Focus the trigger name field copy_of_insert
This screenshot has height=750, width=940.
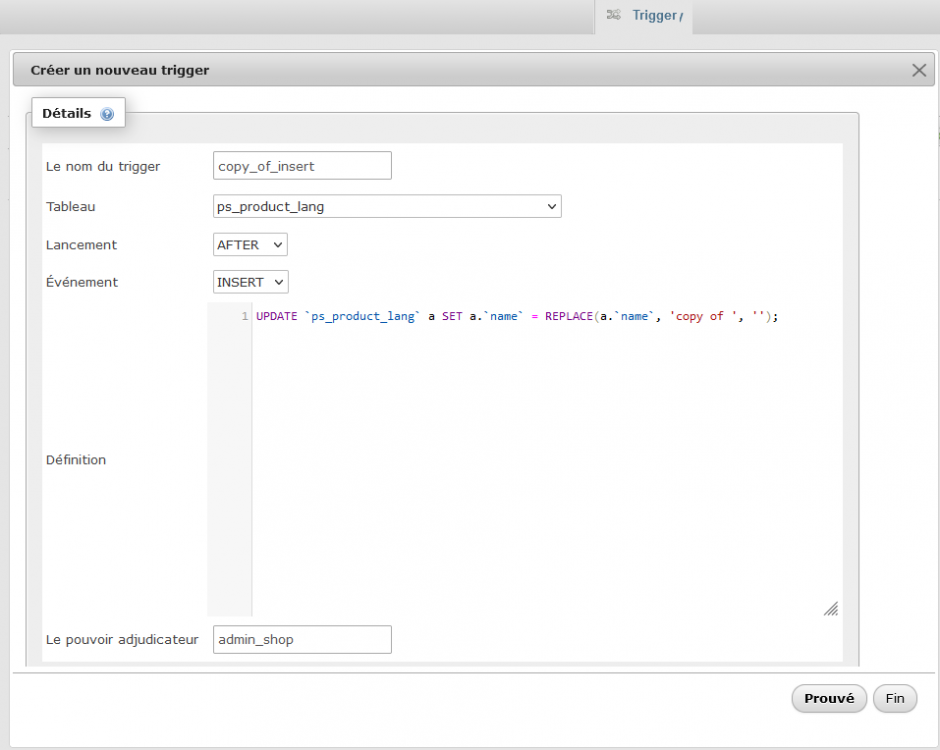[x=302, y=166]
